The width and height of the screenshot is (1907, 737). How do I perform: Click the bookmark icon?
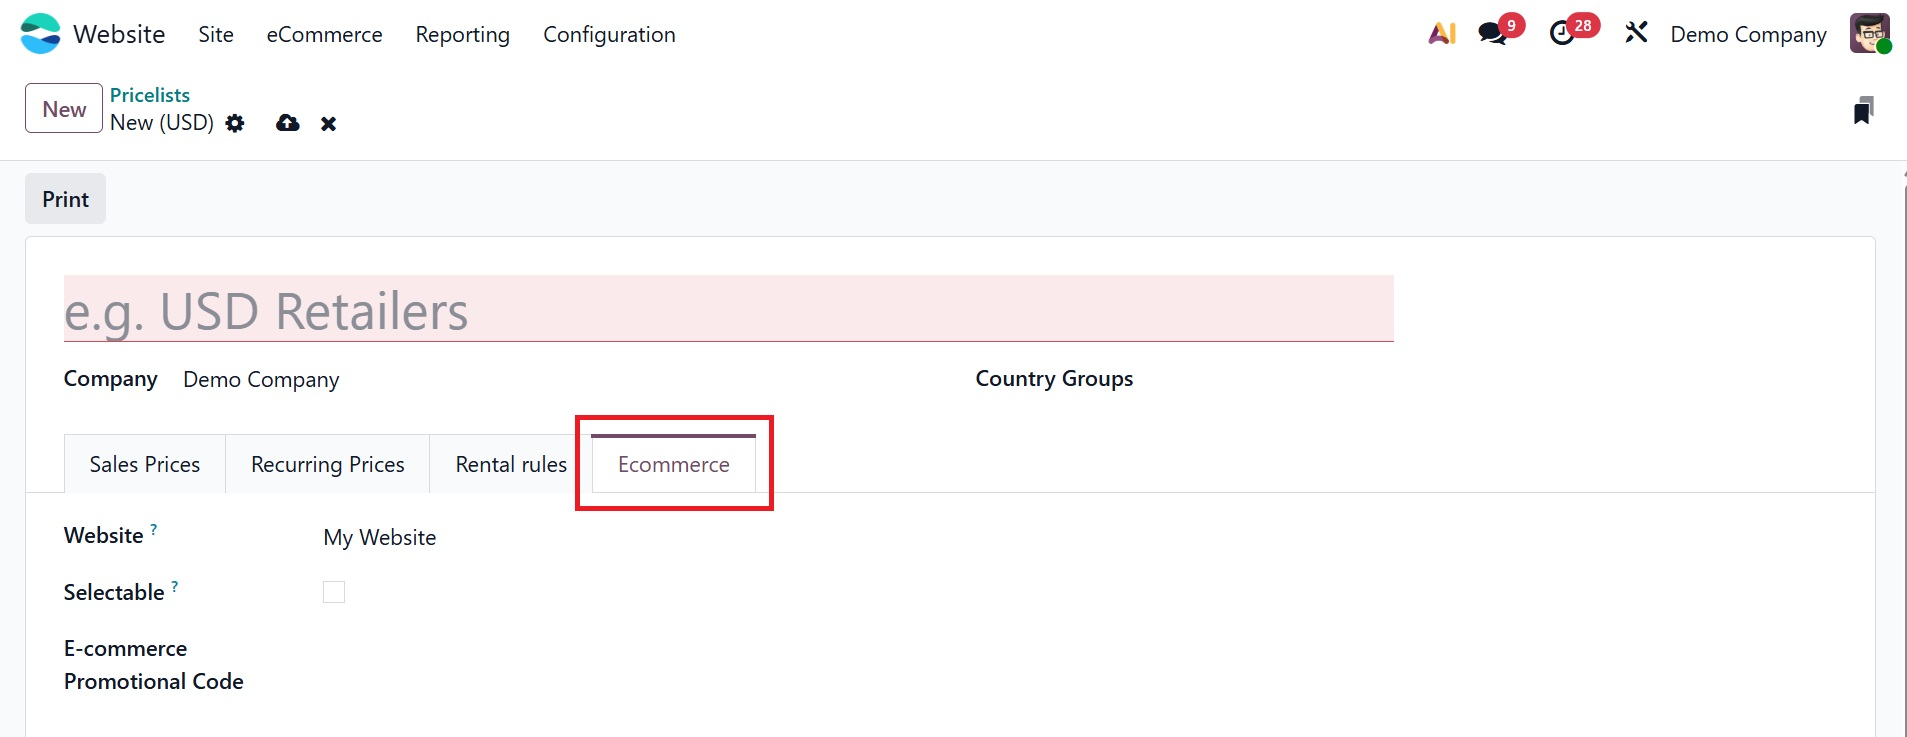coord(1862,110)
